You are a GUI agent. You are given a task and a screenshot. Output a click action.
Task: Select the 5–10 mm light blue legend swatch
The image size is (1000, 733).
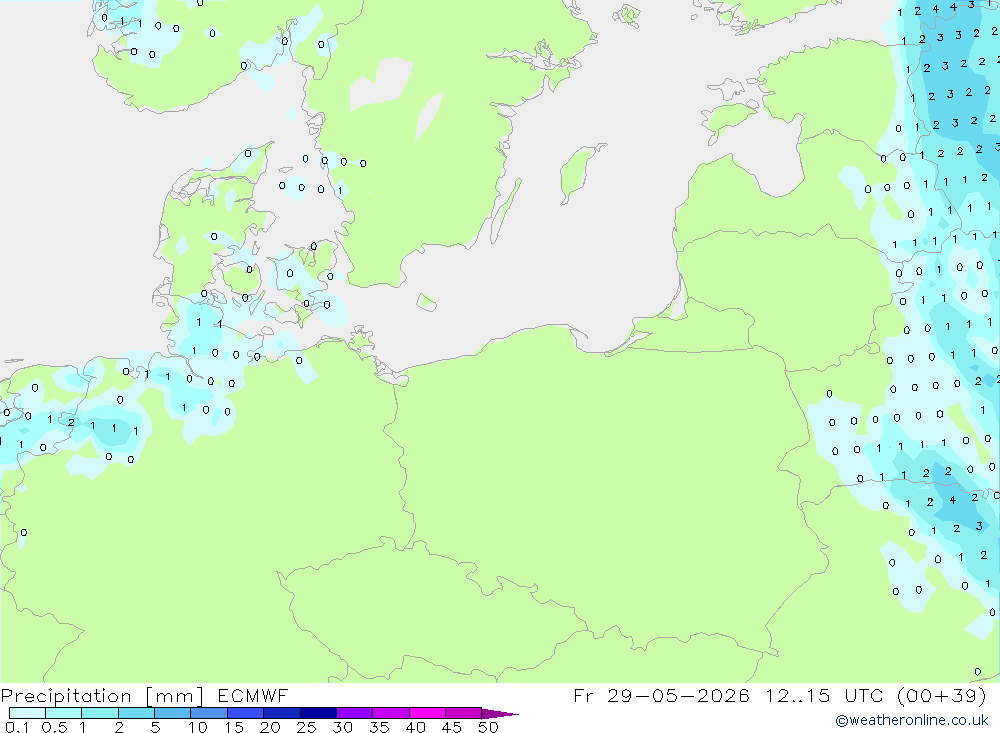coord(173,713)
